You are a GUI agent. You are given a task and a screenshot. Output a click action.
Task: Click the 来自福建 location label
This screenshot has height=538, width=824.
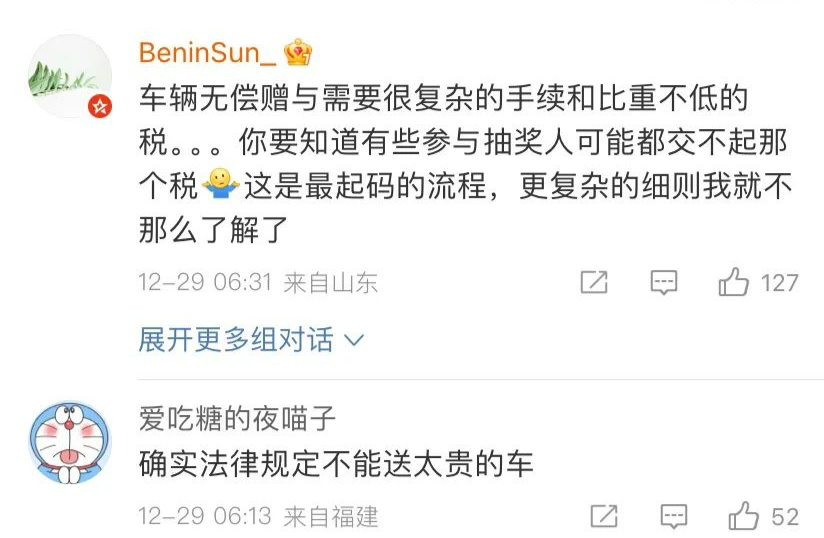[331, 516]
